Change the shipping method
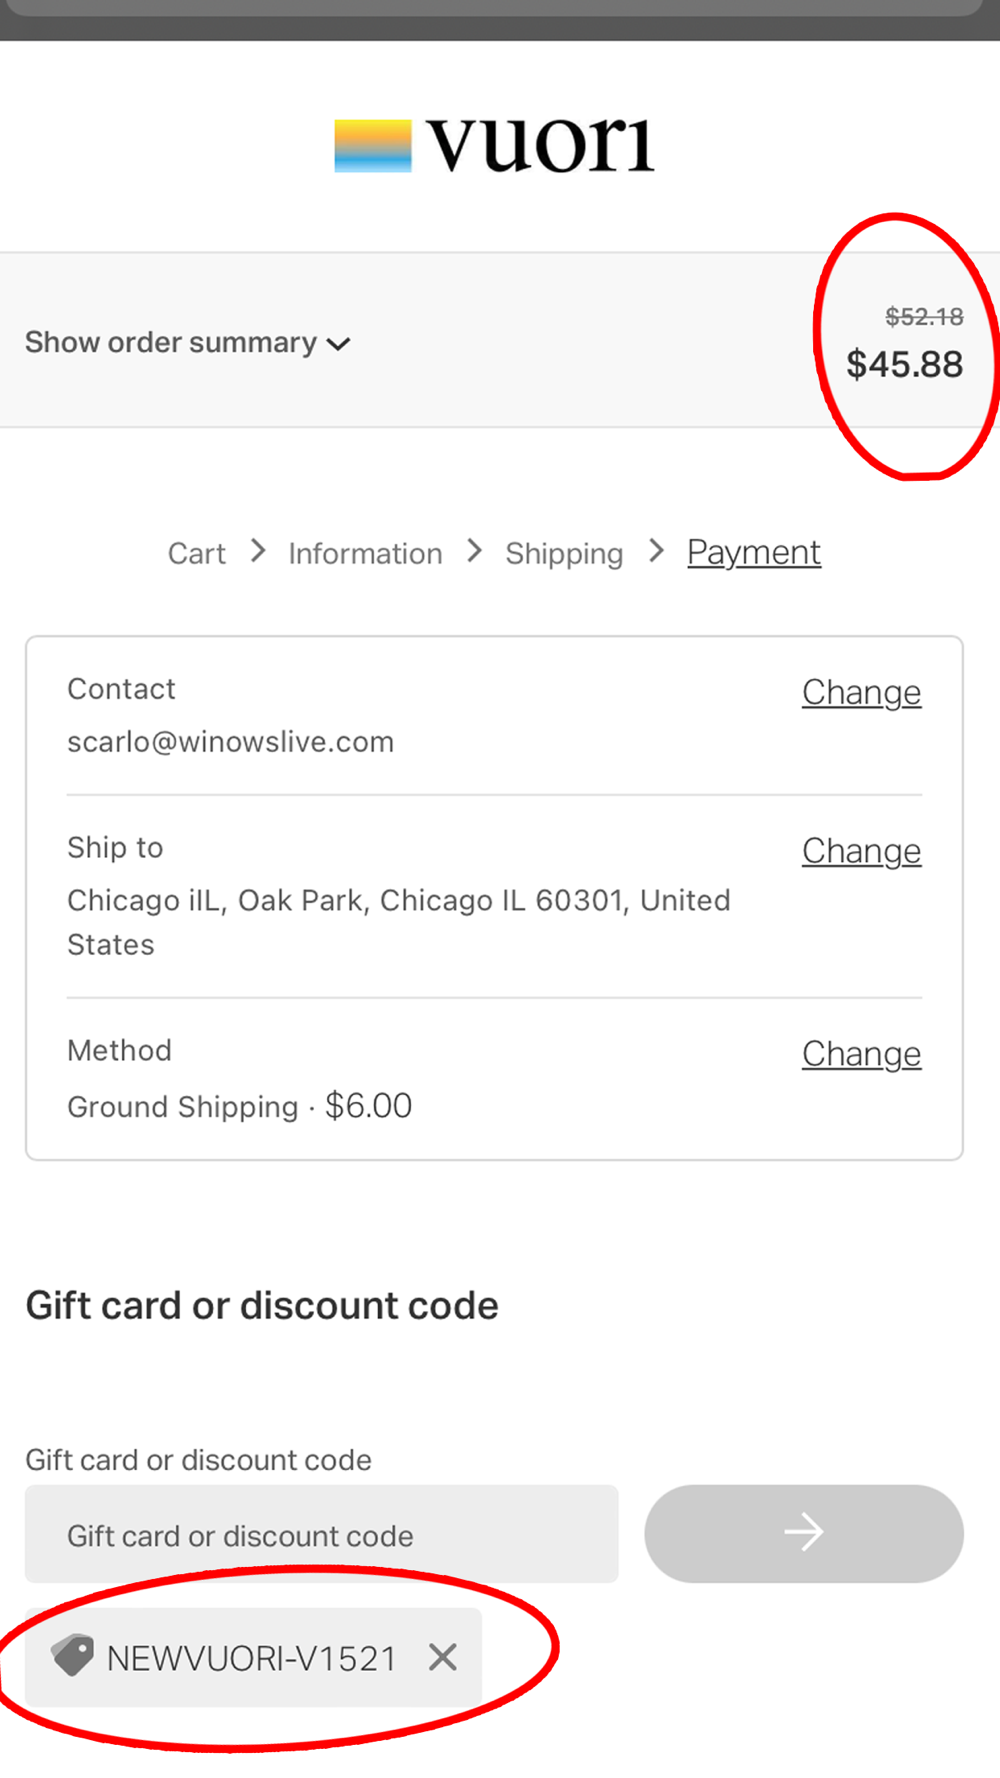Screen dimensions: 1000x1778 click(861, 1054)
